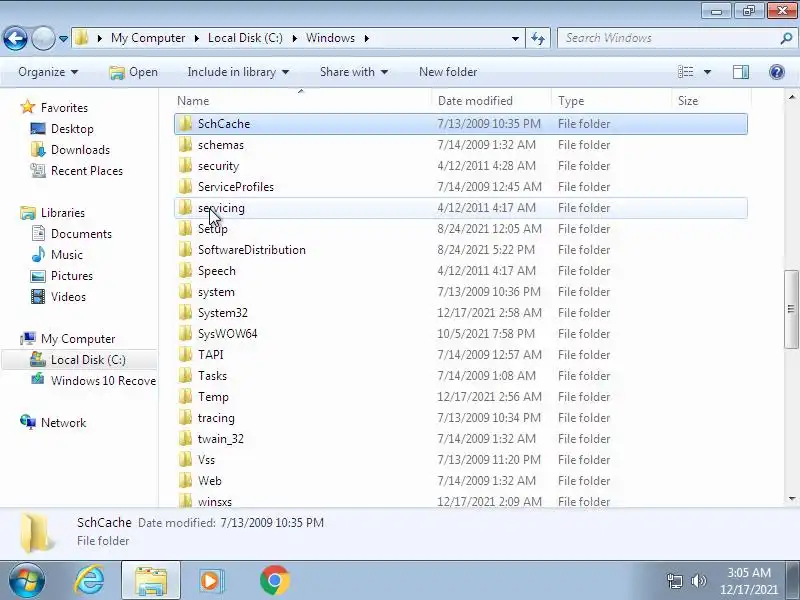Click the My Computer breadcrumb

click(x=148, y=38)
